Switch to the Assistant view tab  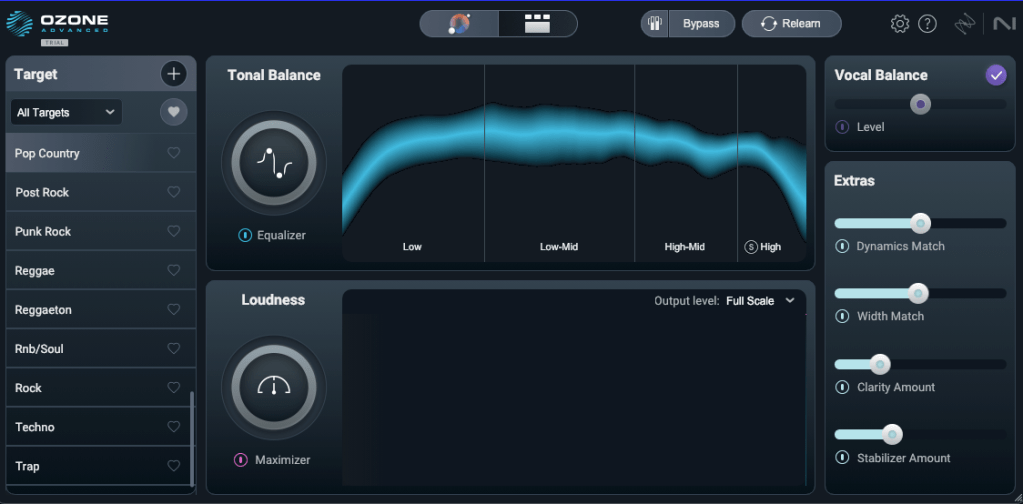[x=460, y=24]
